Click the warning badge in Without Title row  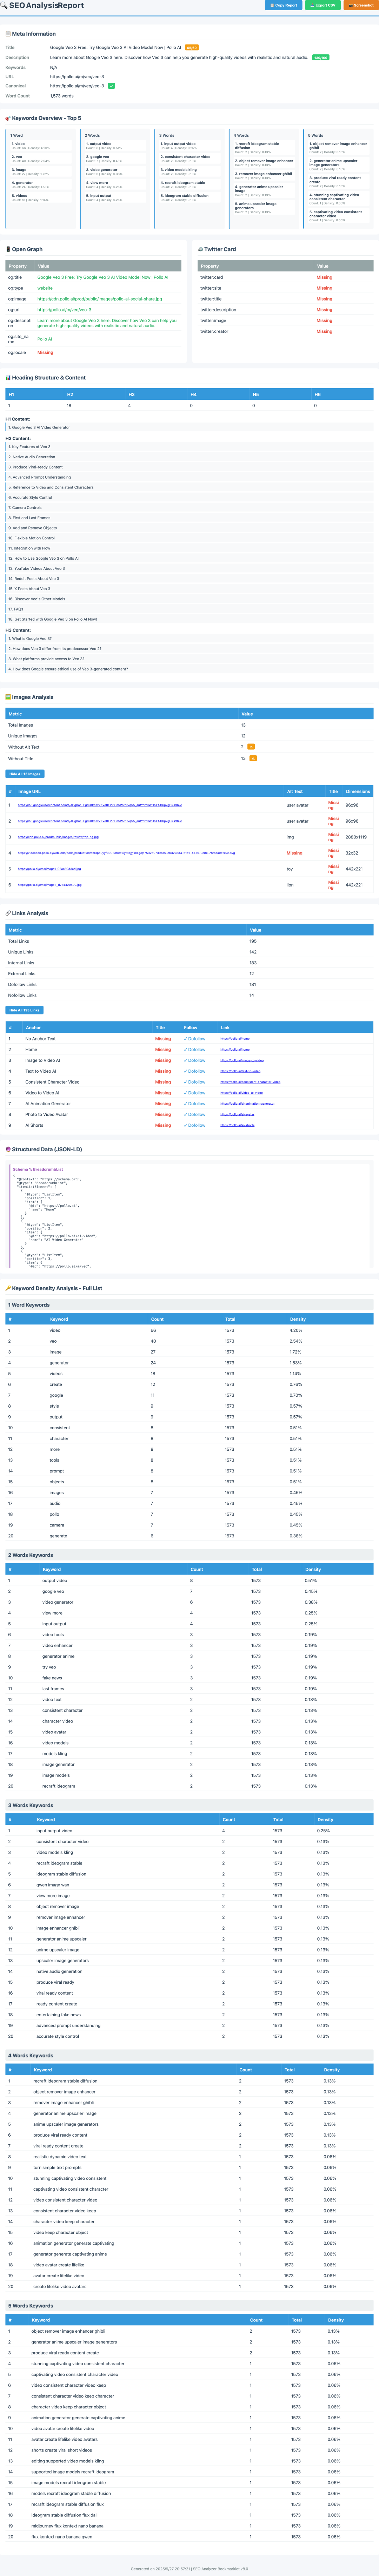coord(253,758)
